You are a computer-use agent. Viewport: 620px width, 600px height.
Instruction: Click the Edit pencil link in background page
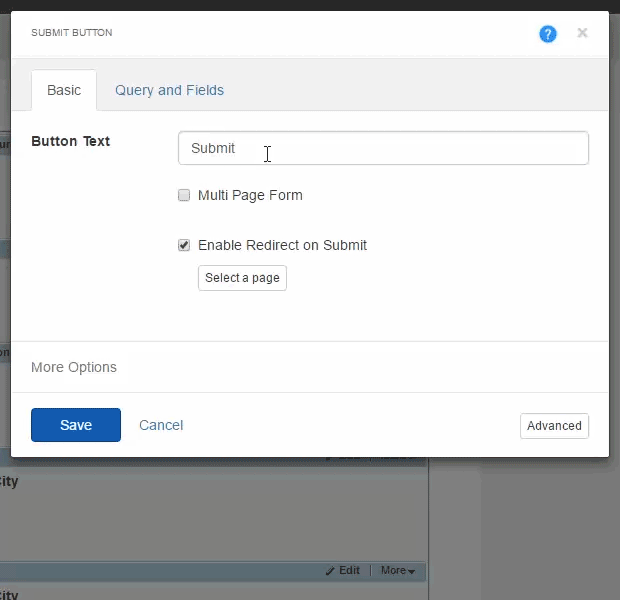(343, 570)
